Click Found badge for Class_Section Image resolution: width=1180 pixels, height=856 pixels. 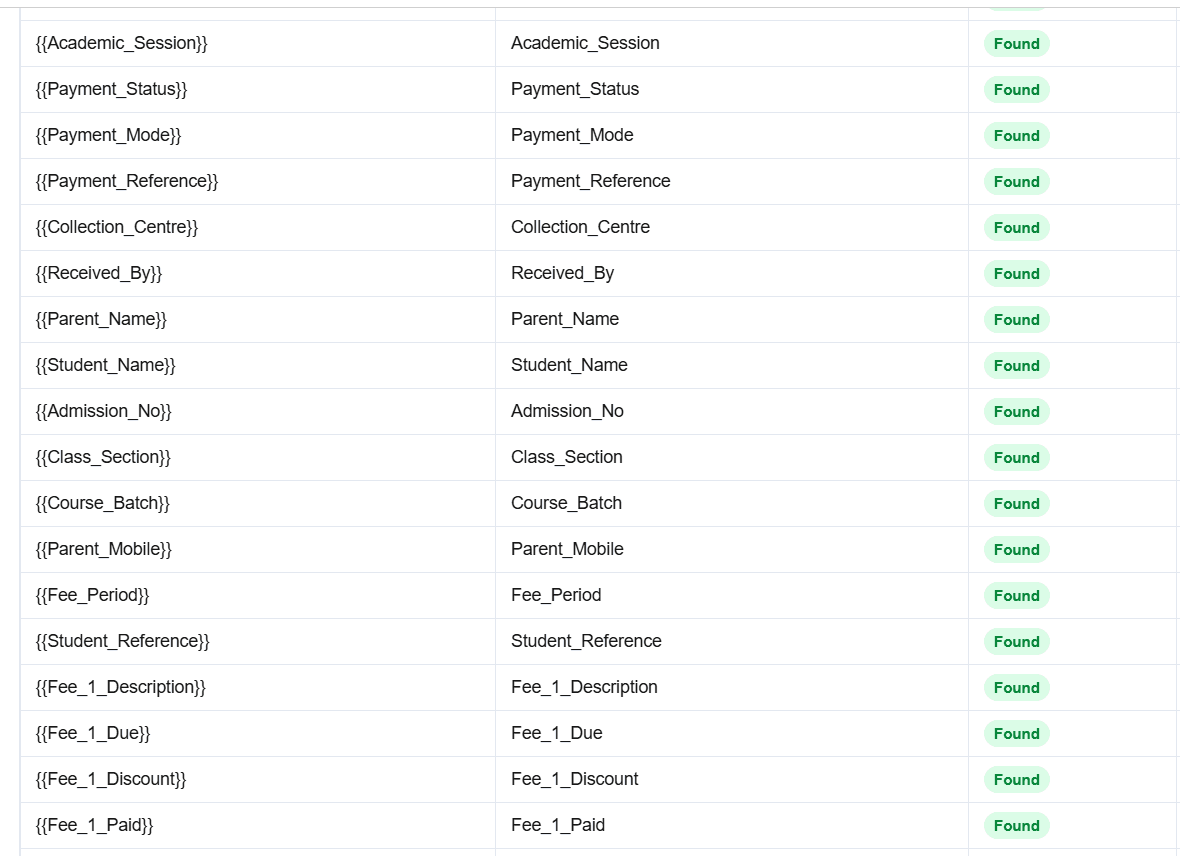tap(1016, 457)
